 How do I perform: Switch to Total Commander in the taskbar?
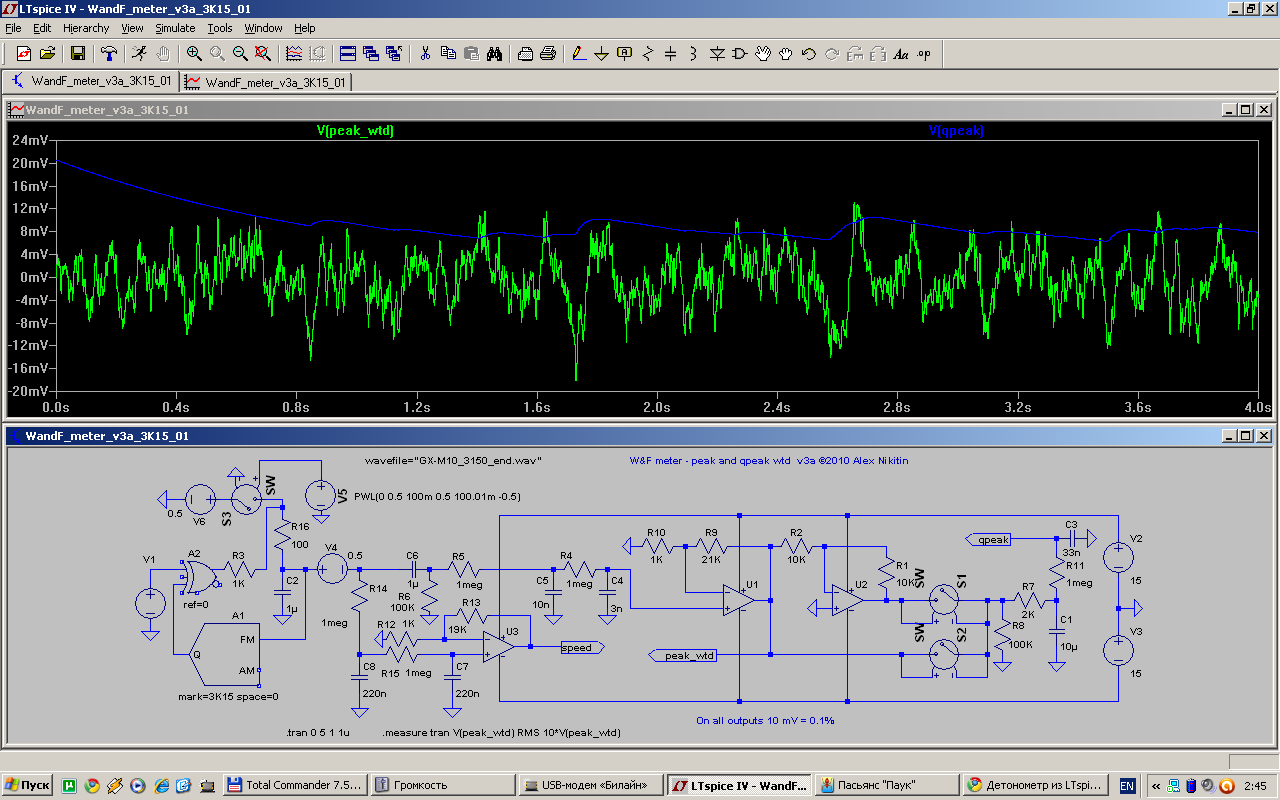point(294,786)
